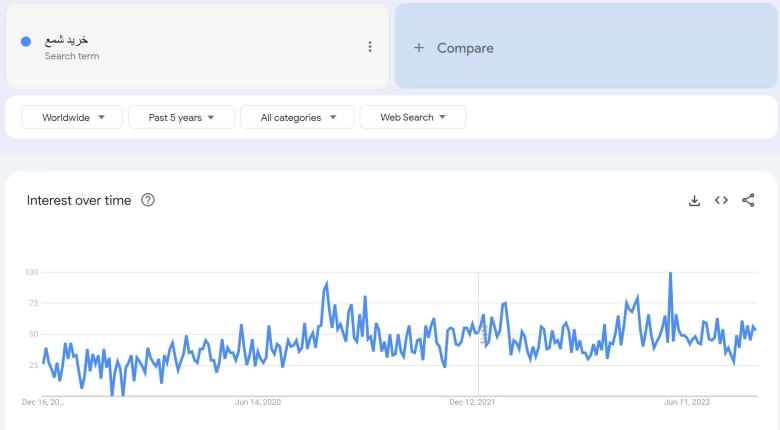Click the Dec 12, 2021 axis date

point(473,402)
